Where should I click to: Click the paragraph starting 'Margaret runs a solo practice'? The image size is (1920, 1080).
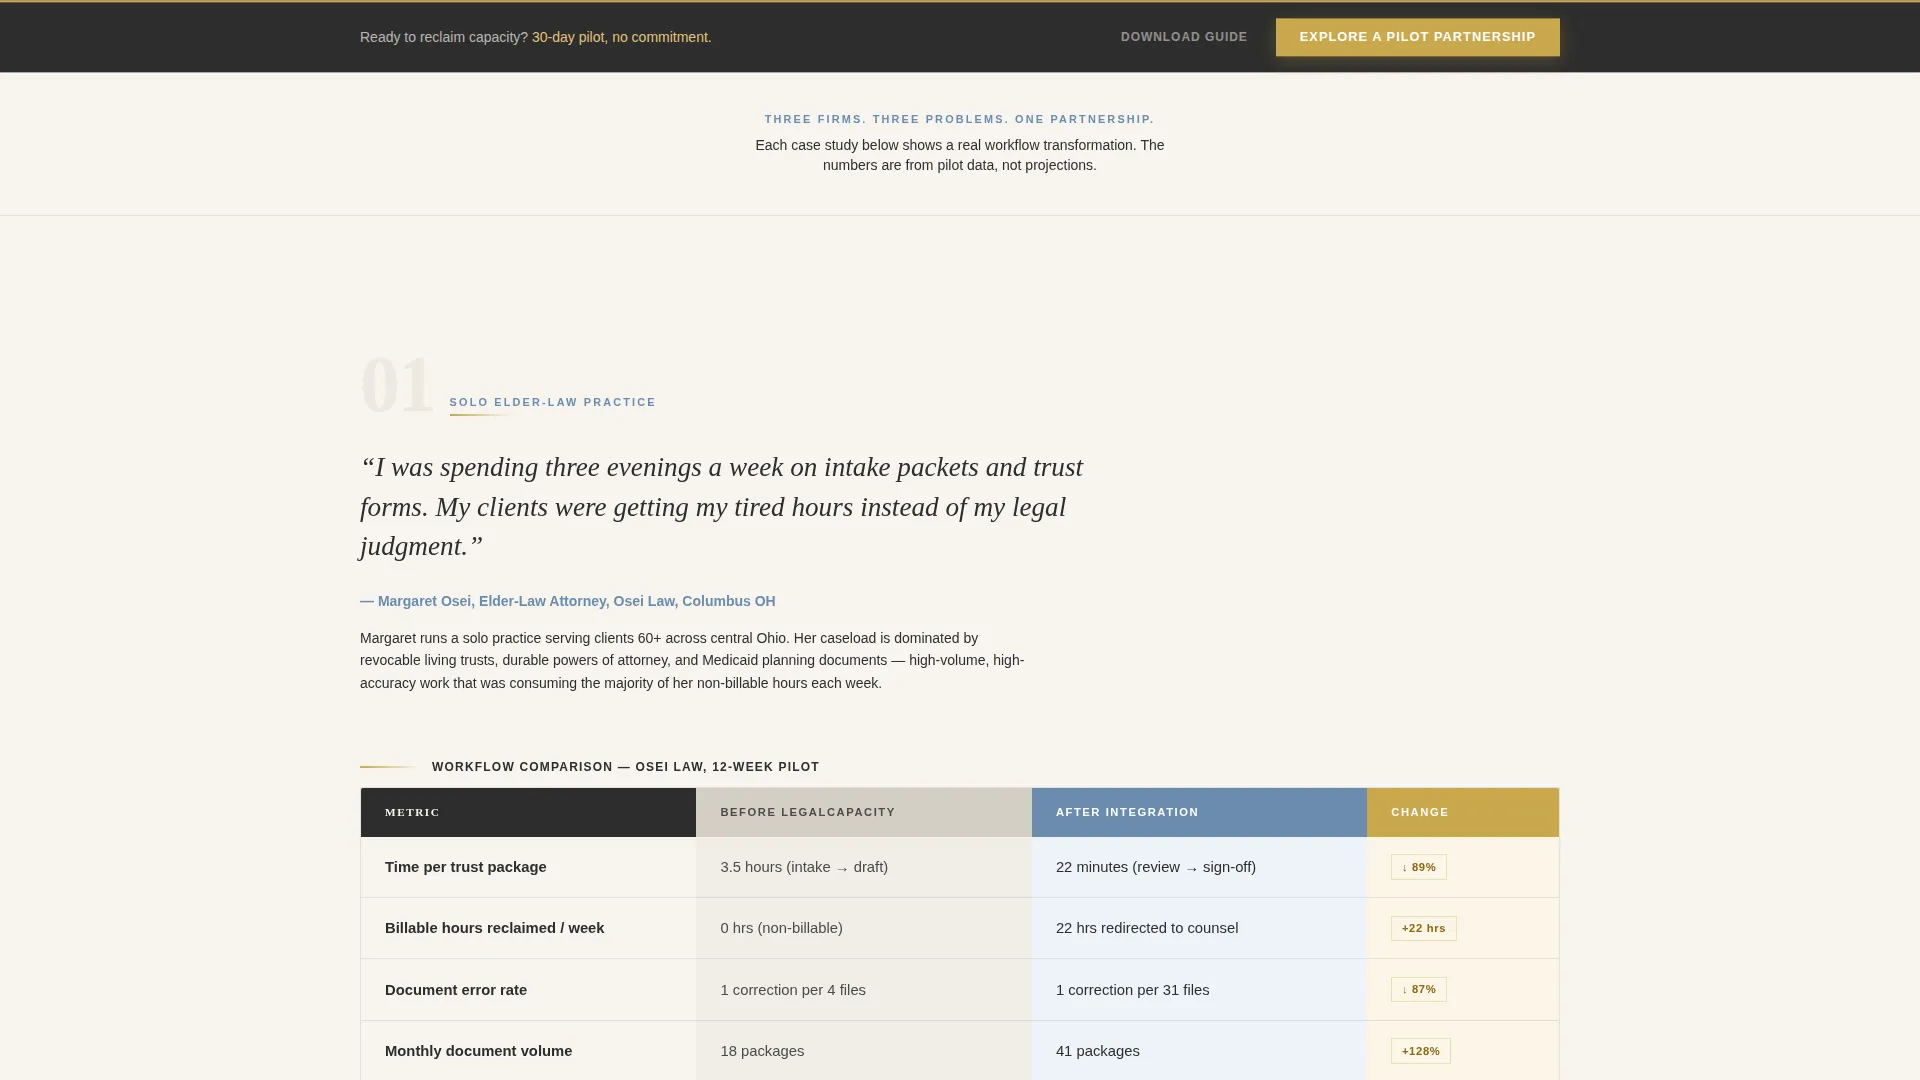pos(692,661)
